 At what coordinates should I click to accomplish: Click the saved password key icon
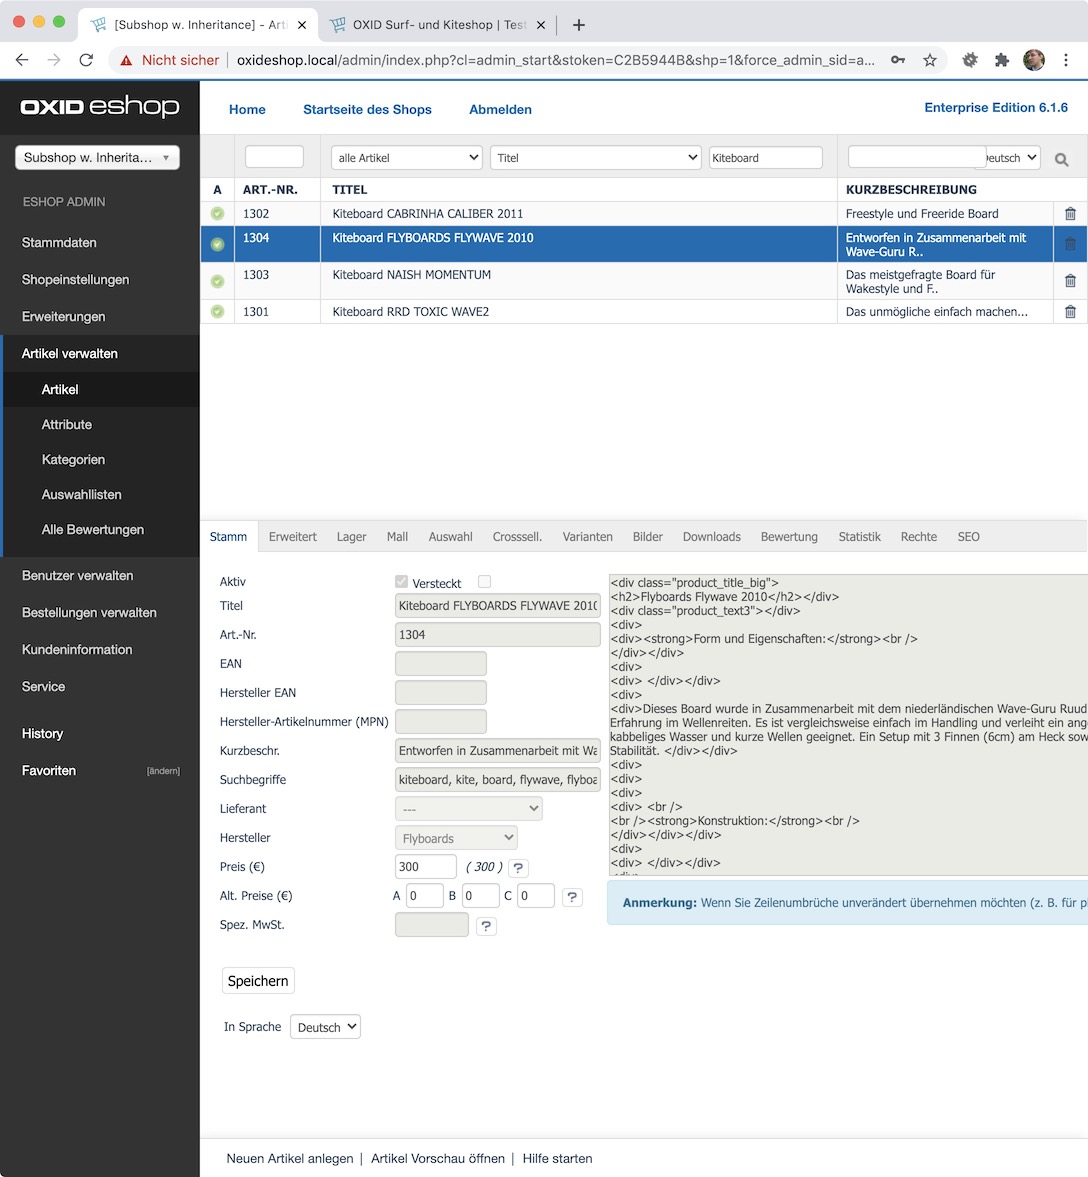pos(898,60)
